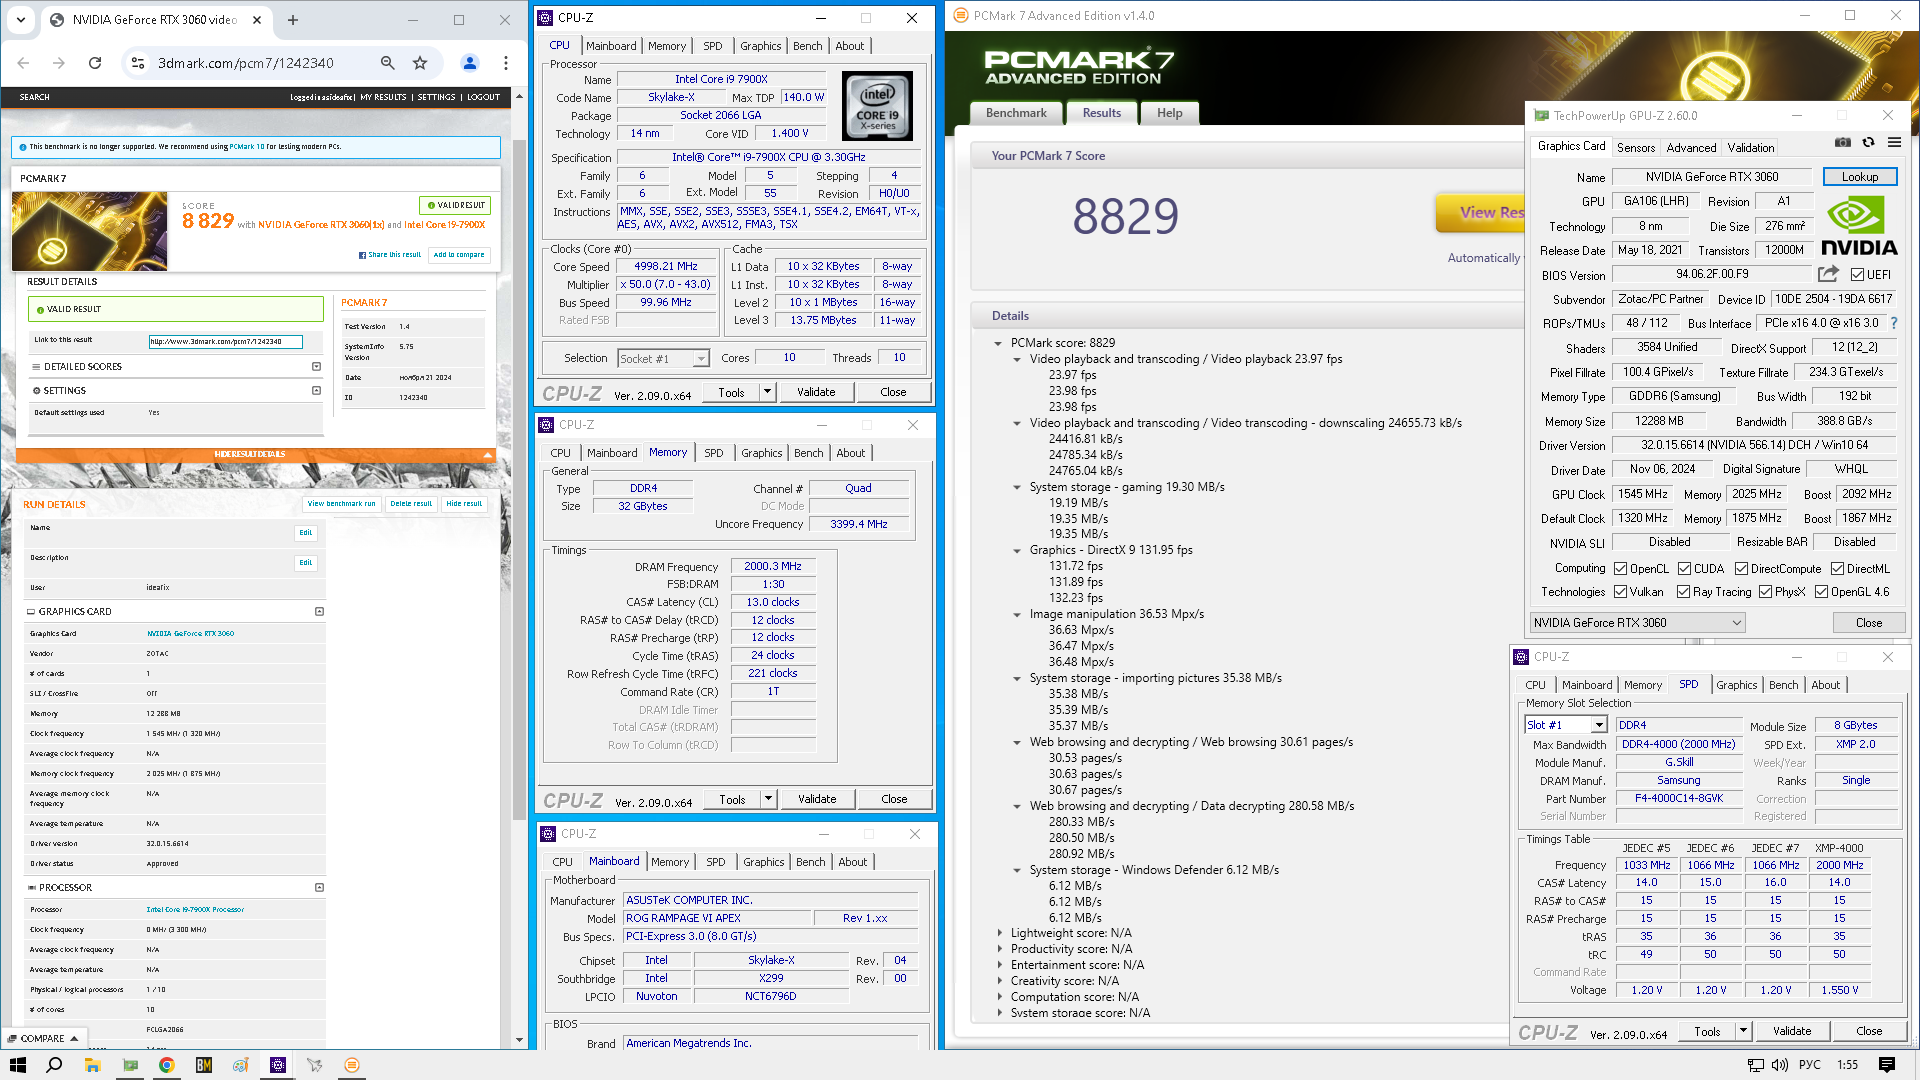Open the orange PCMark taskbar icon
This screenshot has width=1920, height=1080.
352,1065
